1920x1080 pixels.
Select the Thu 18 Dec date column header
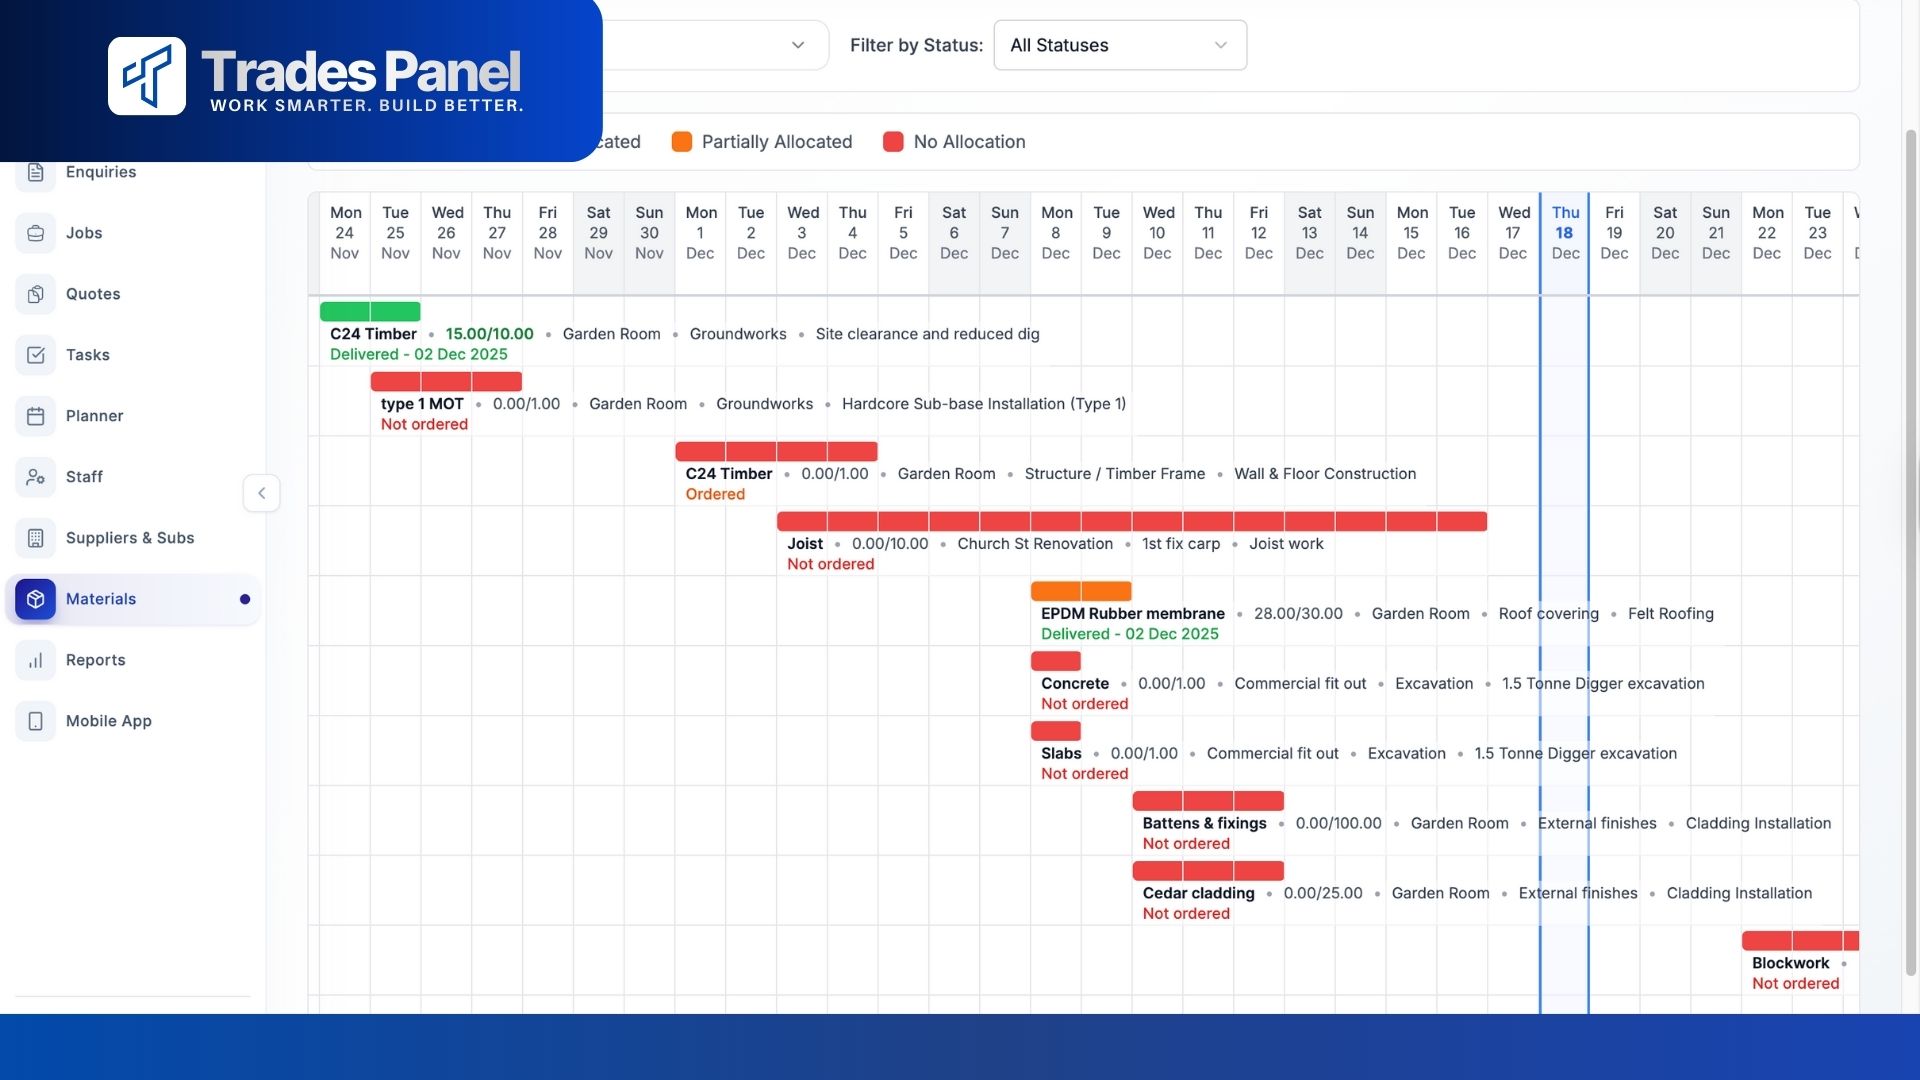[1564, 233]
